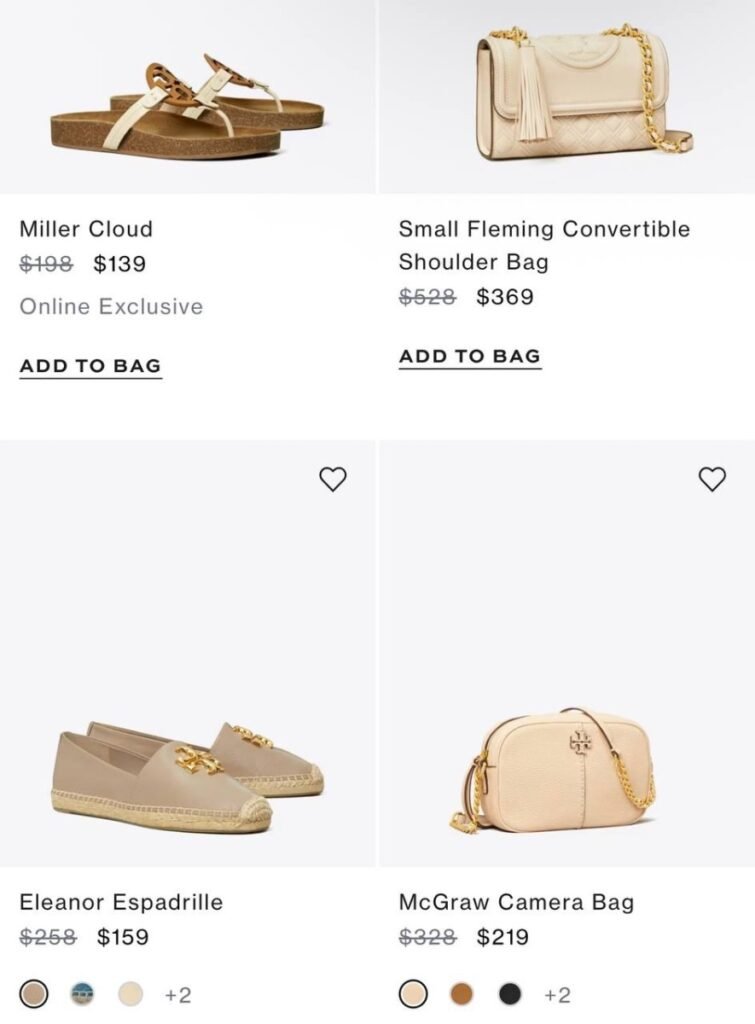This screenshot has width=755, height=1024.
Task: Pick the cream Eleanor Espadrille swatch
Action: pos(131,995)
